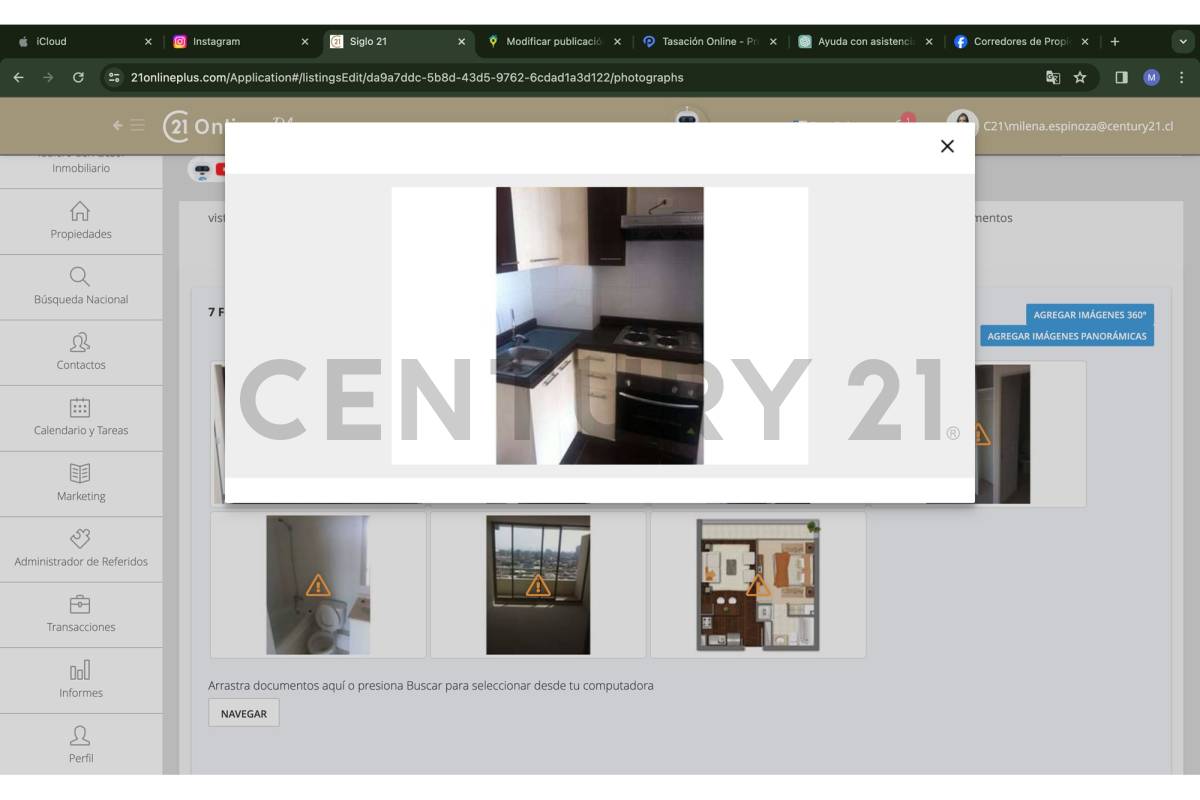
Task: Switch to the Siglo 21 tab
Action: point(397,42)
